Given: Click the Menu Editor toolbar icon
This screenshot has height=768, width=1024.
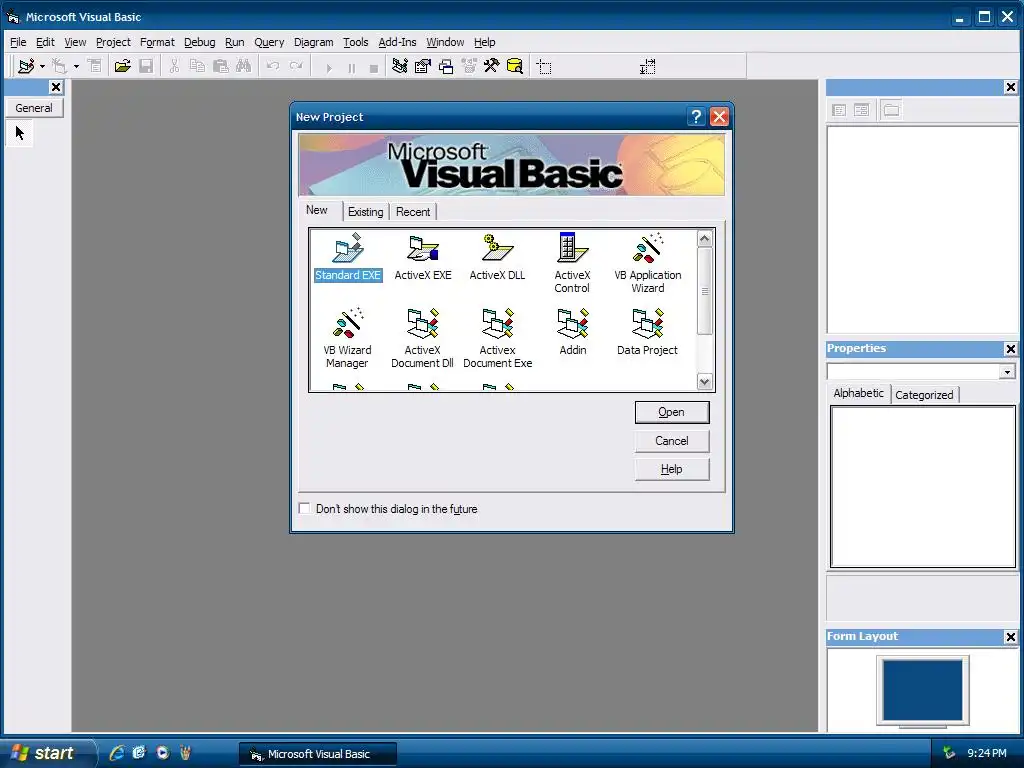Looking at the screenshot, I should [95, 66].
